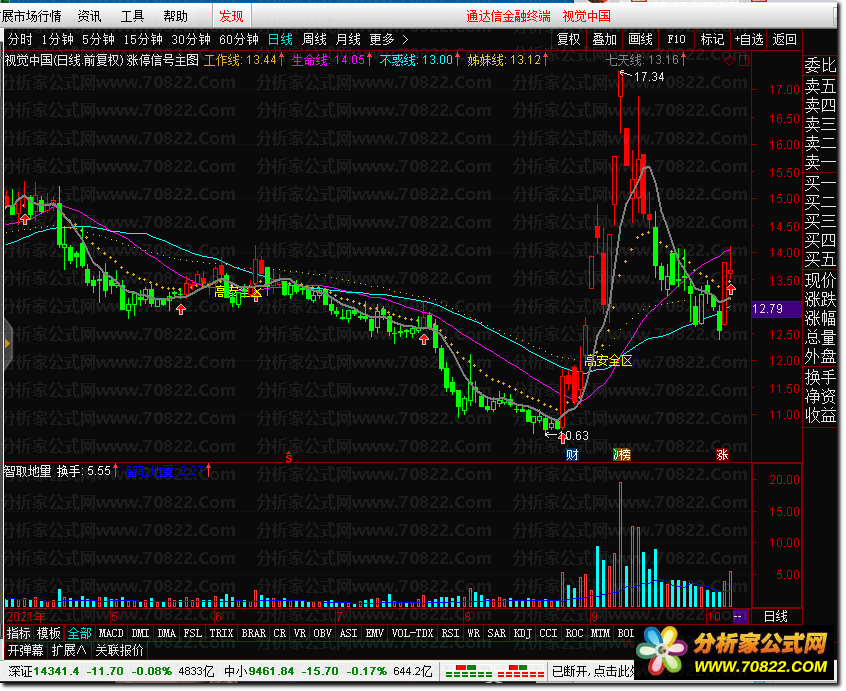Click the red square window icon on chart
The height and width of the screenshot is (691, 846).
744,60
